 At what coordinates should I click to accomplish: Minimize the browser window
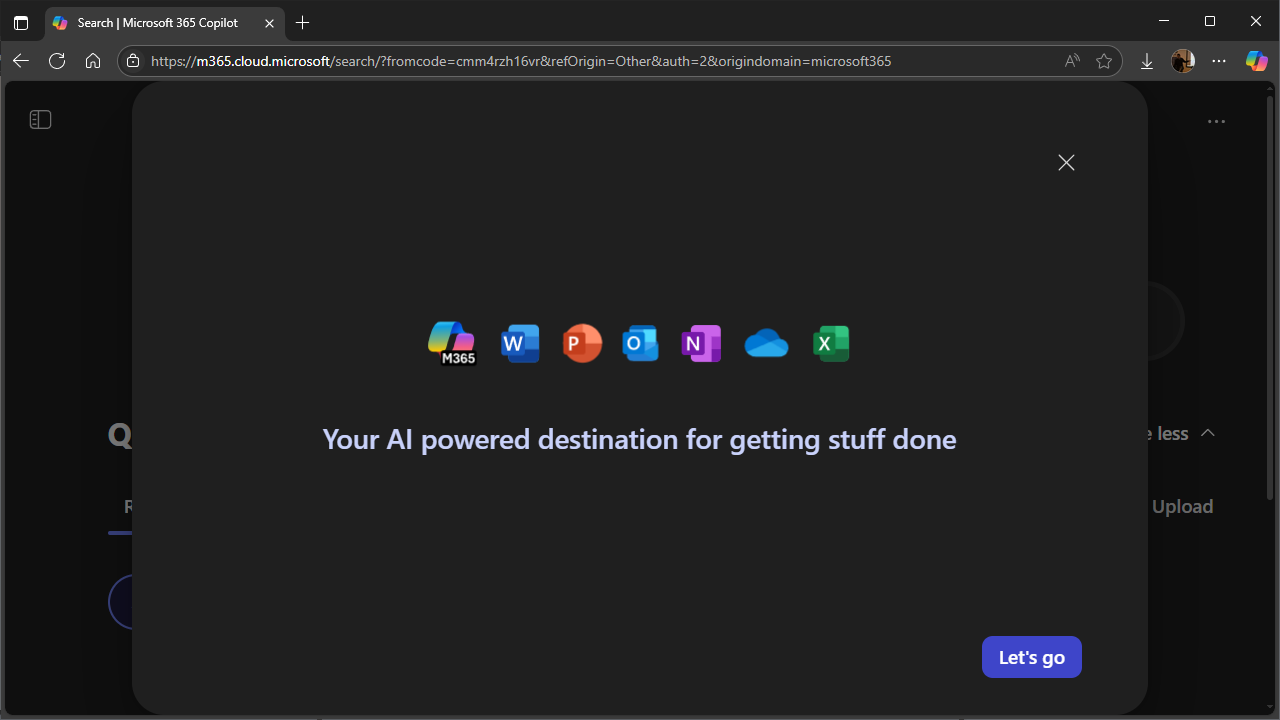point(1164,21)
